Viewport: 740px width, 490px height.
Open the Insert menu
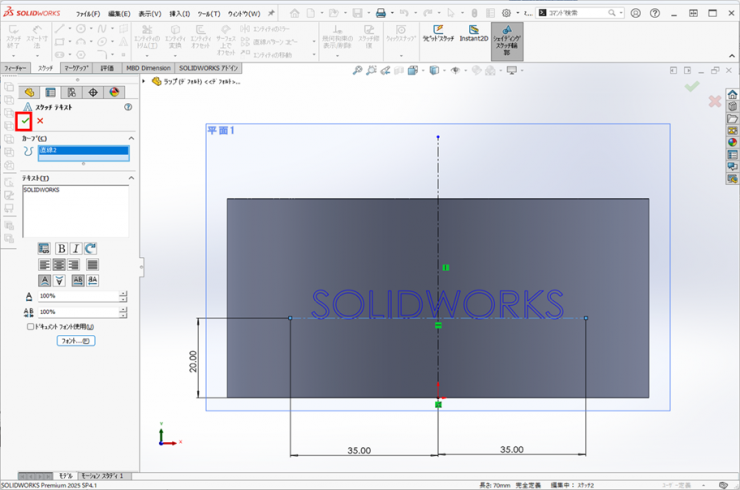point(179,14)
